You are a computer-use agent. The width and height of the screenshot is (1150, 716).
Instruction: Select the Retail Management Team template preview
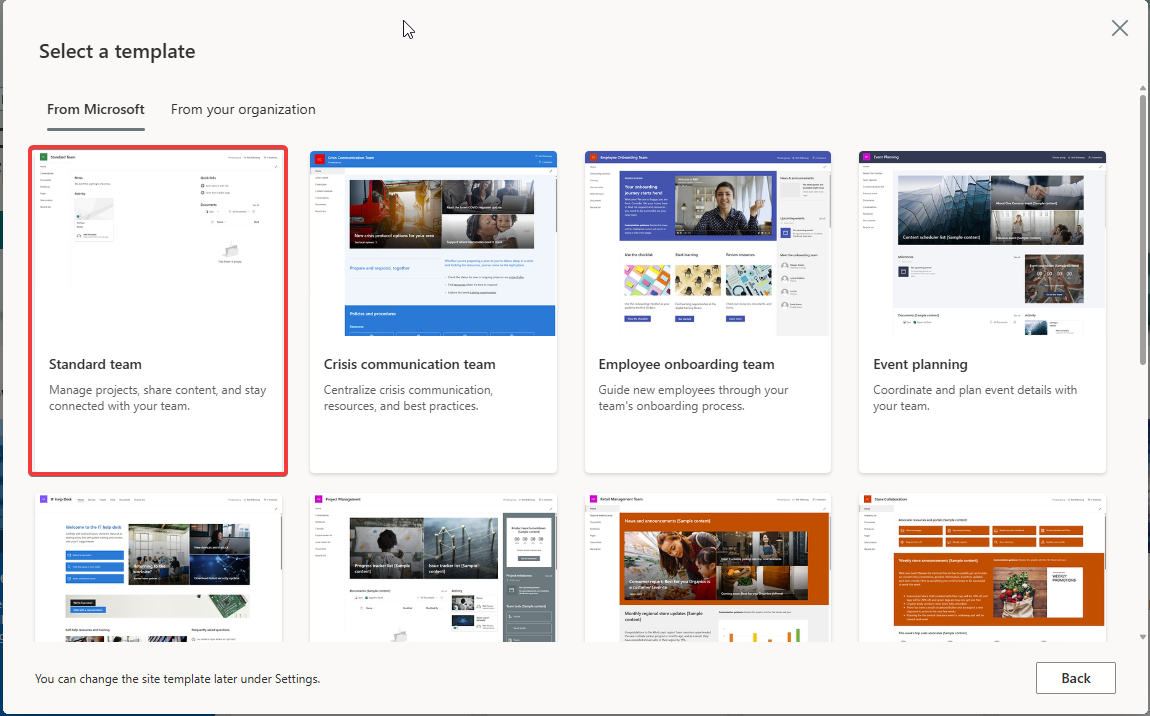pyautogui.click(x=708, y=568)
